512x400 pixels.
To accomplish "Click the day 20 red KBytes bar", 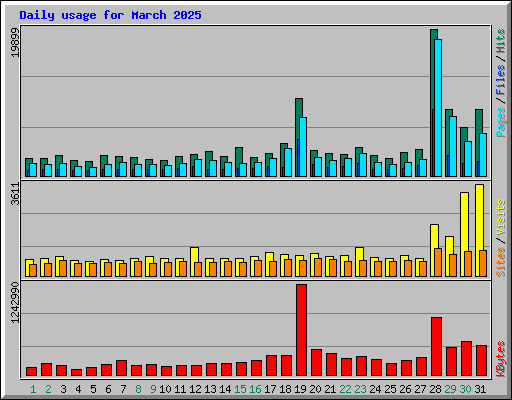I will (x=316, y=363).
